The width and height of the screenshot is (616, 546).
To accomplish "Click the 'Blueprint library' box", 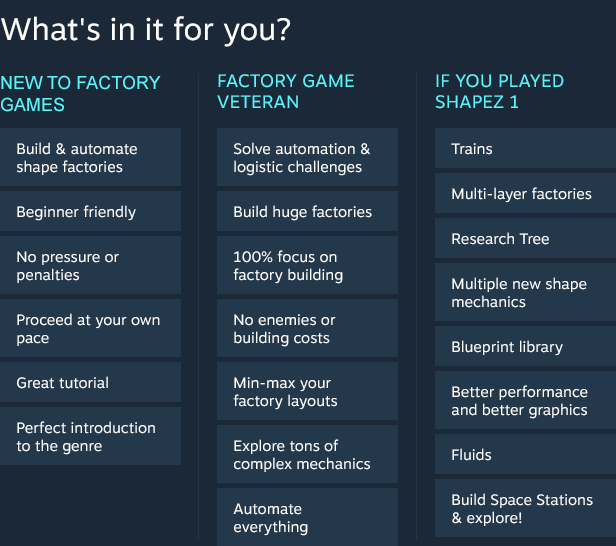I will pyautogui.click(x=525, y=347).
